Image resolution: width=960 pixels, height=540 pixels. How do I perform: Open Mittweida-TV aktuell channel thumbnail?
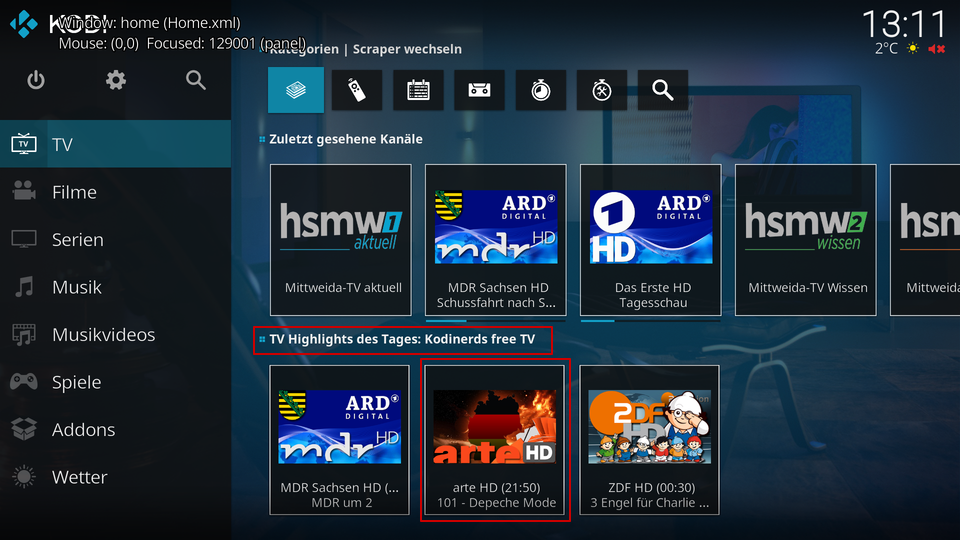click(x=341, y=240)
